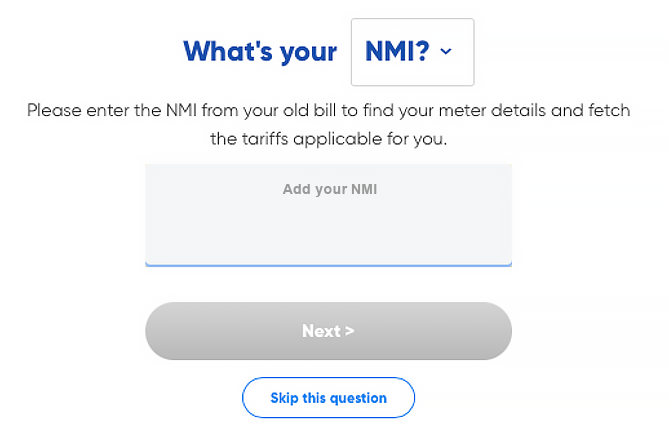Skip this question
669x434 pixels.
[329, 398]
